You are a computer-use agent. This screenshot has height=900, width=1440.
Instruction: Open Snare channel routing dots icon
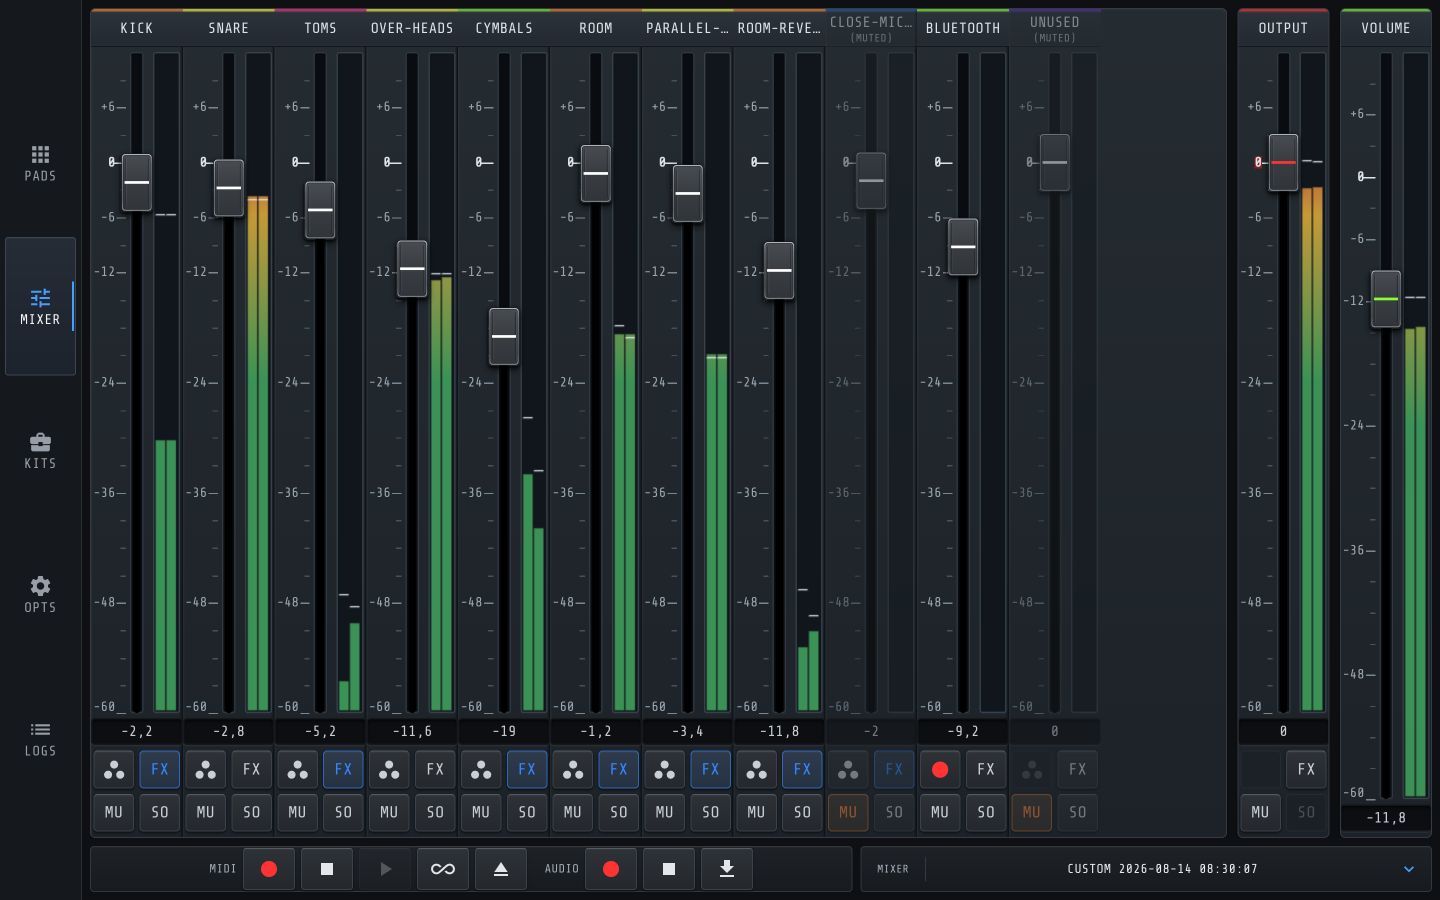pos(206,770)
